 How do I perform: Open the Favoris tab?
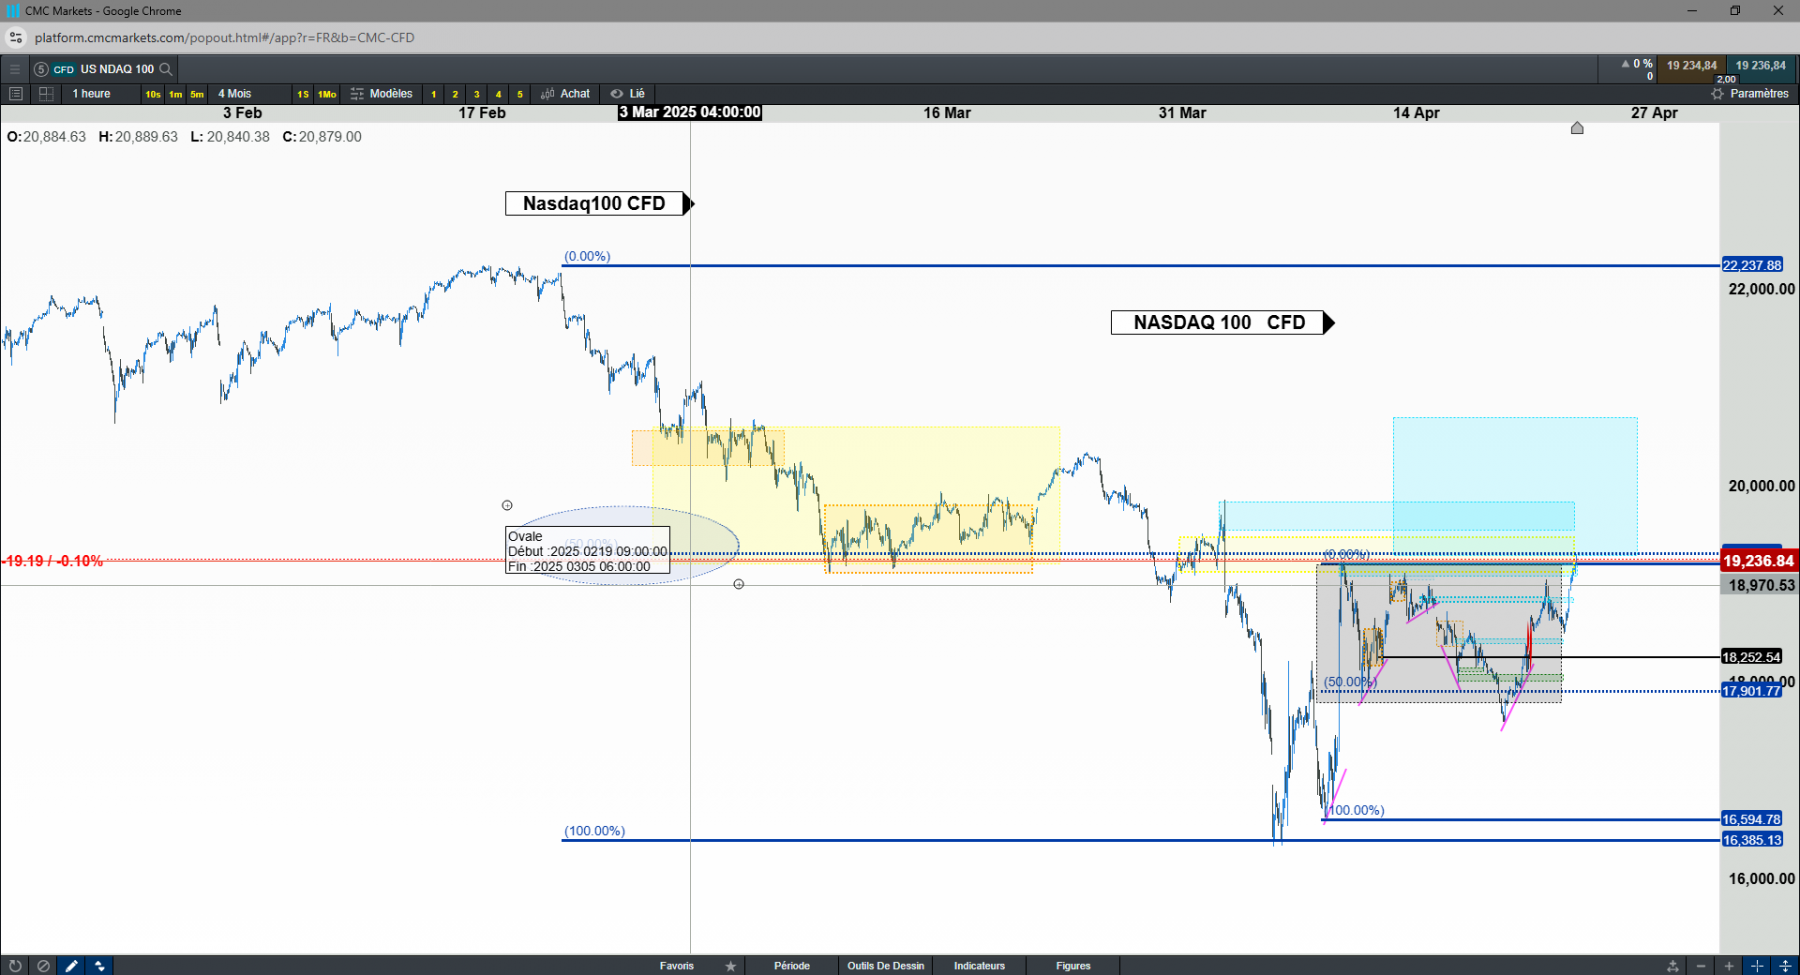click(677, 966)
